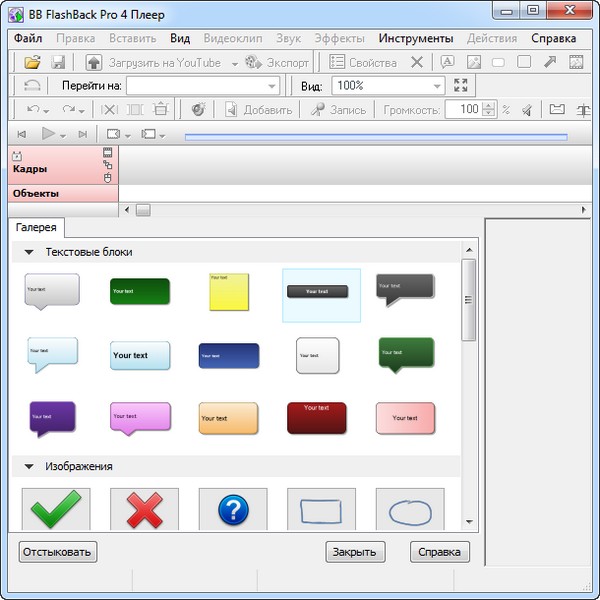Click the blue question mark image
This screenshot has width=600, height=600.
click(x=233, y=510)
